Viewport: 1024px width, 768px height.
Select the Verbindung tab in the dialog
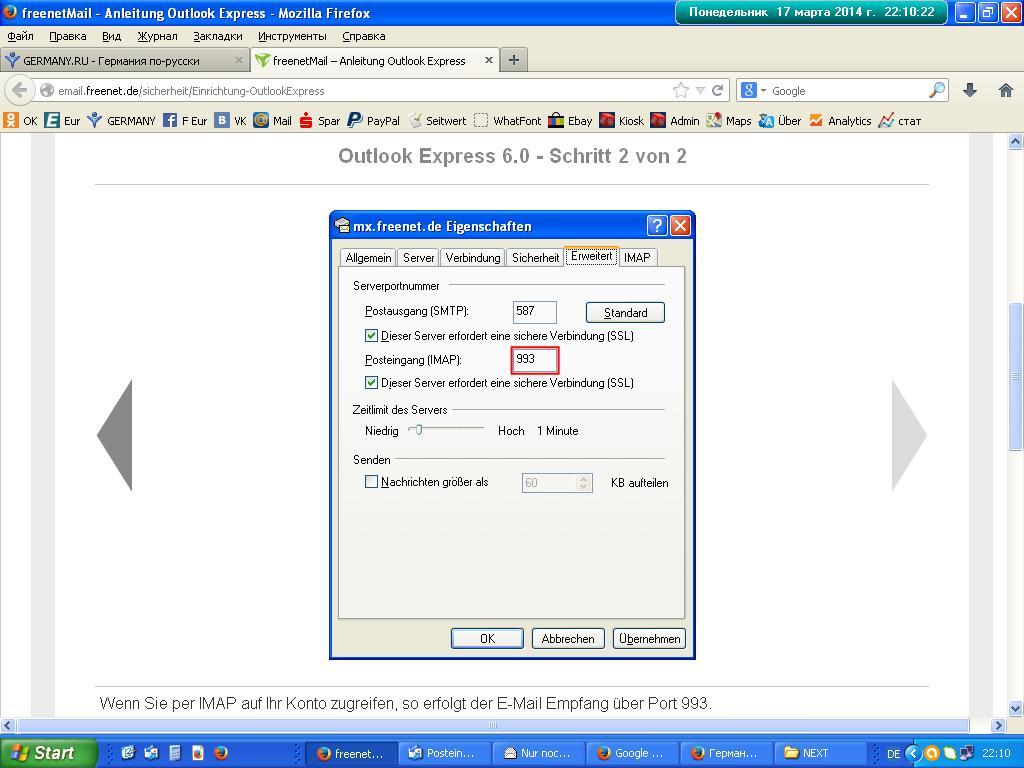(x=473, y=258)
